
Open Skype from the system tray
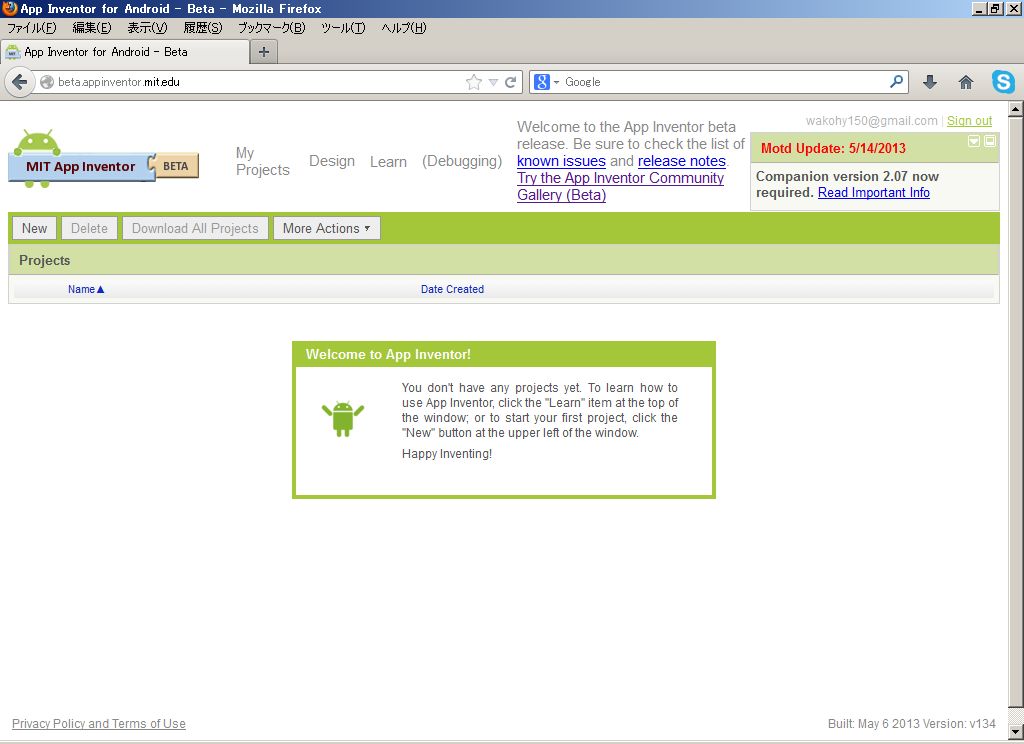tap(1003, 82)
